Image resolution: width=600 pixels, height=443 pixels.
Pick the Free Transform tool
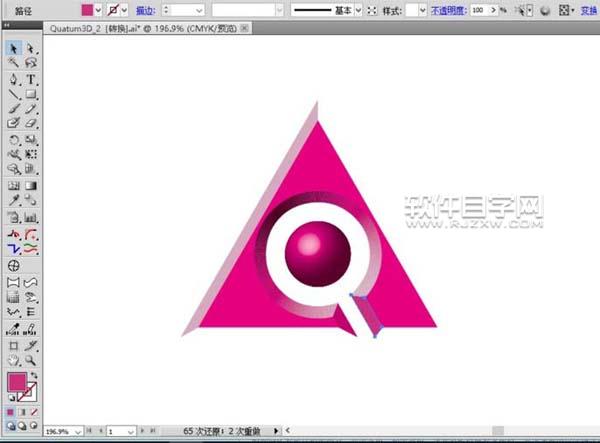pos(31,155)
